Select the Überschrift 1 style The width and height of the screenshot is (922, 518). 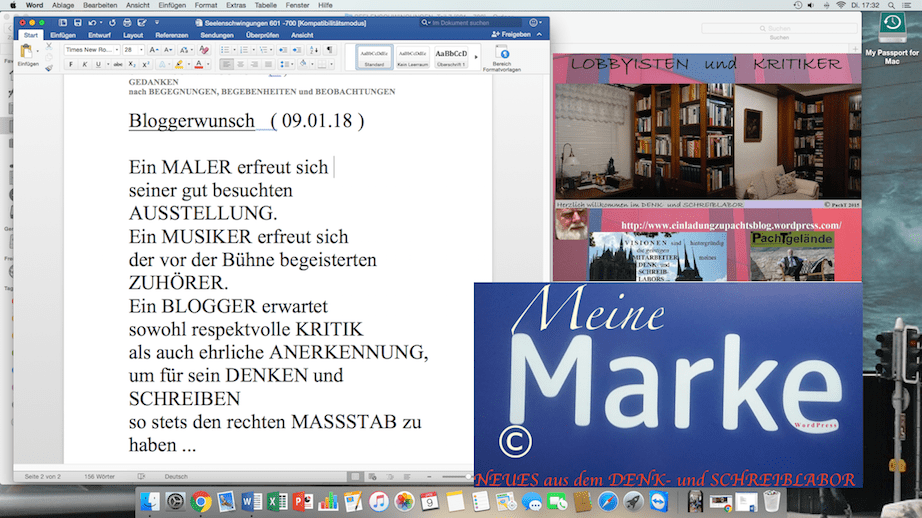[x=451, y=56]
